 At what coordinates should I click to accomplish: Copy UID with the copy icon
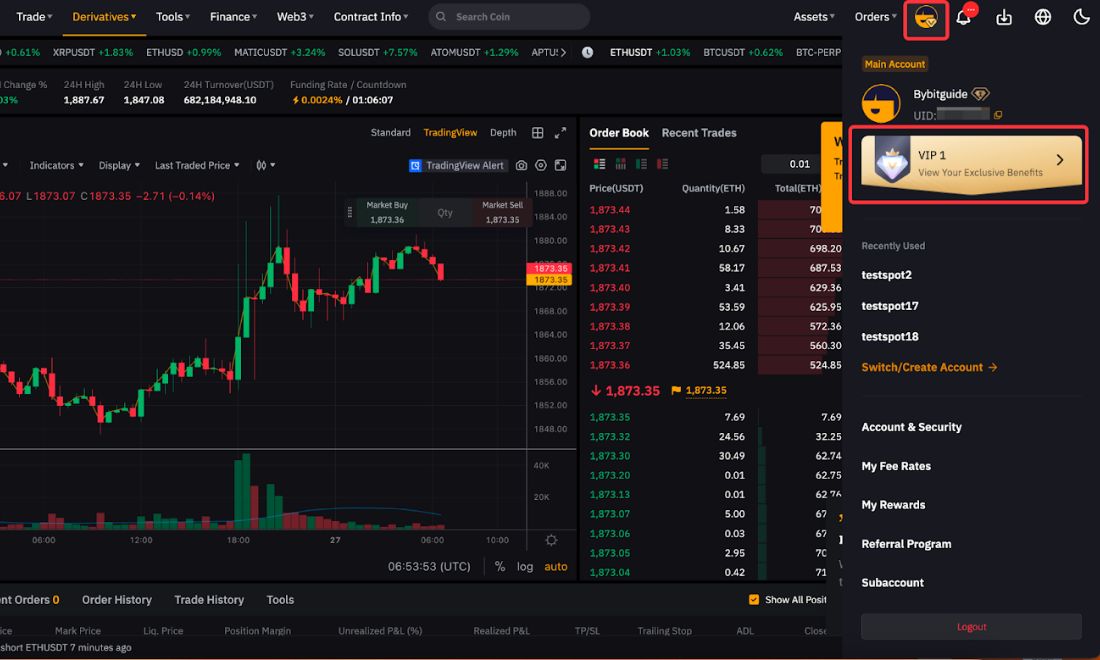click(998, 115)
